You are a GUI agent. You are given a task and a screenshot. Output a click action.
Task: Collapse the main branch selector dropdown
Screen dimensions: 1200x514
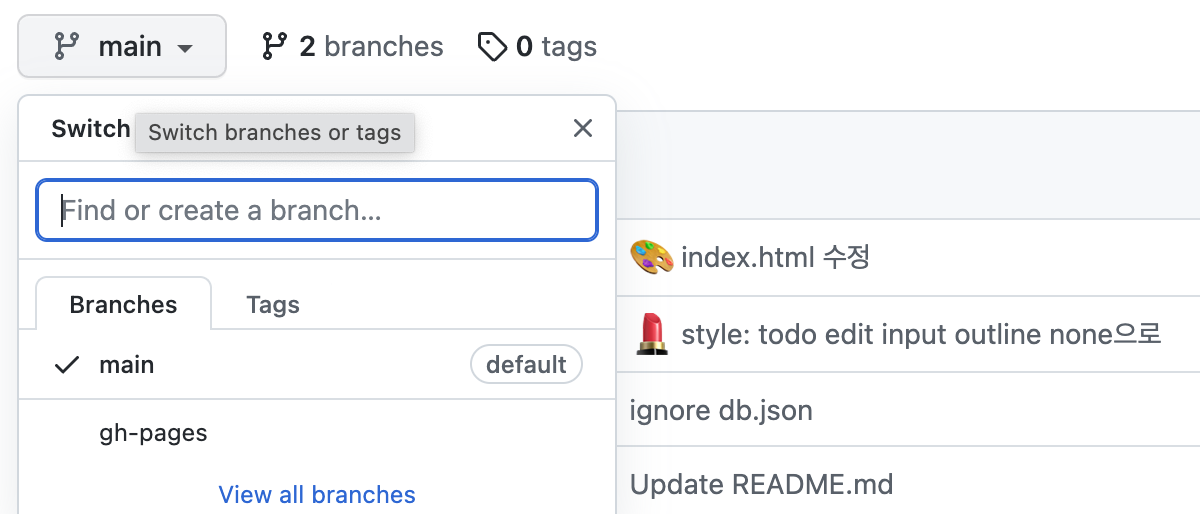[x=122, y=46]
